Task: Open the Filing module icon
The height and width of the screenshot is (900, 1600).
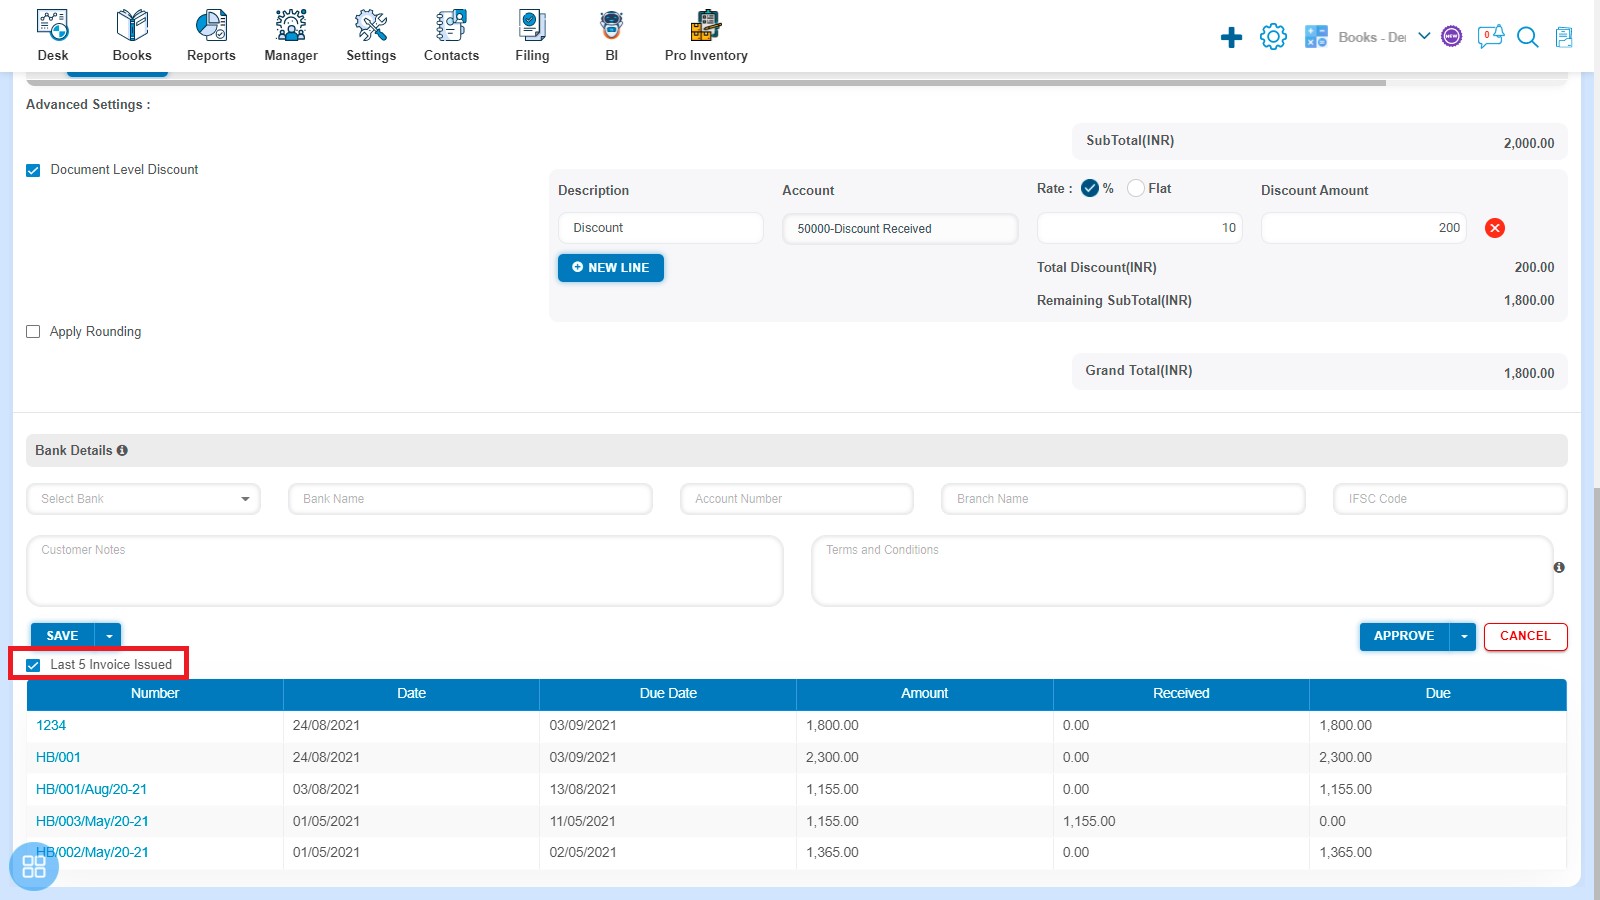Action: coord(532,25)
